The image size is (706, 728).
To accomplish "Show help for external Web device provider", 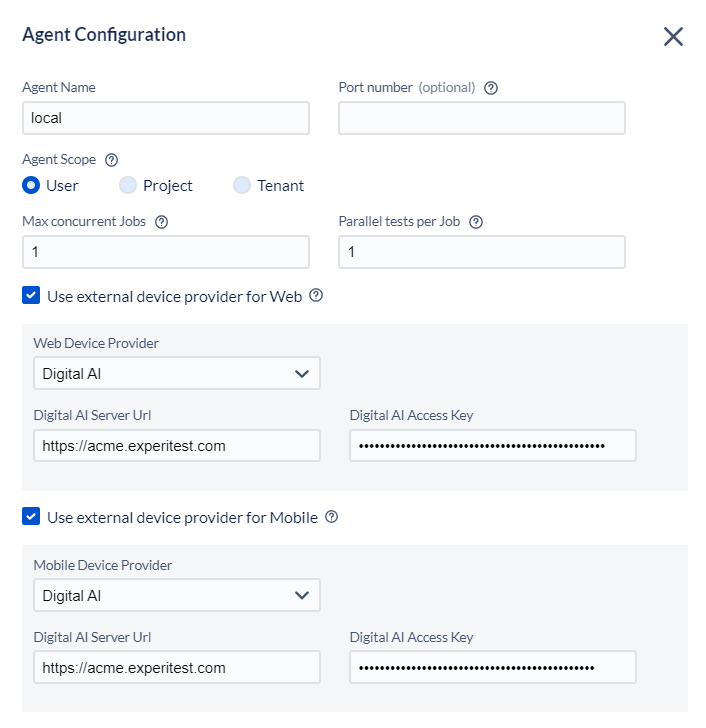I will click(x=316, y=295).
